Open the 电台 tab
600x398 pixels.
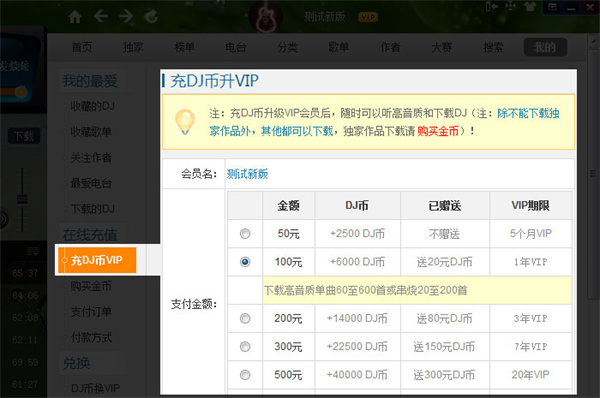click(236, 47)
